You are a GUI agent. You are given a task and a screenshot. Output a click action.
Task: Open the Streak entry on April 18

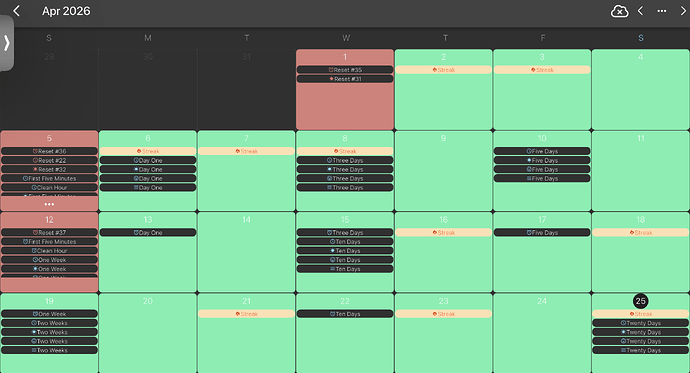(641, 232)
